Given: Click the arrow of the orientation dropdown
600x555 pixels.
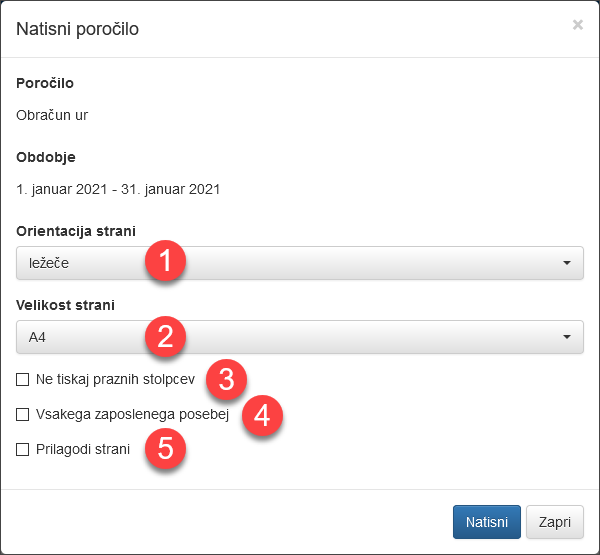Looking at the screenshot, I should click(x=566, y=263).
